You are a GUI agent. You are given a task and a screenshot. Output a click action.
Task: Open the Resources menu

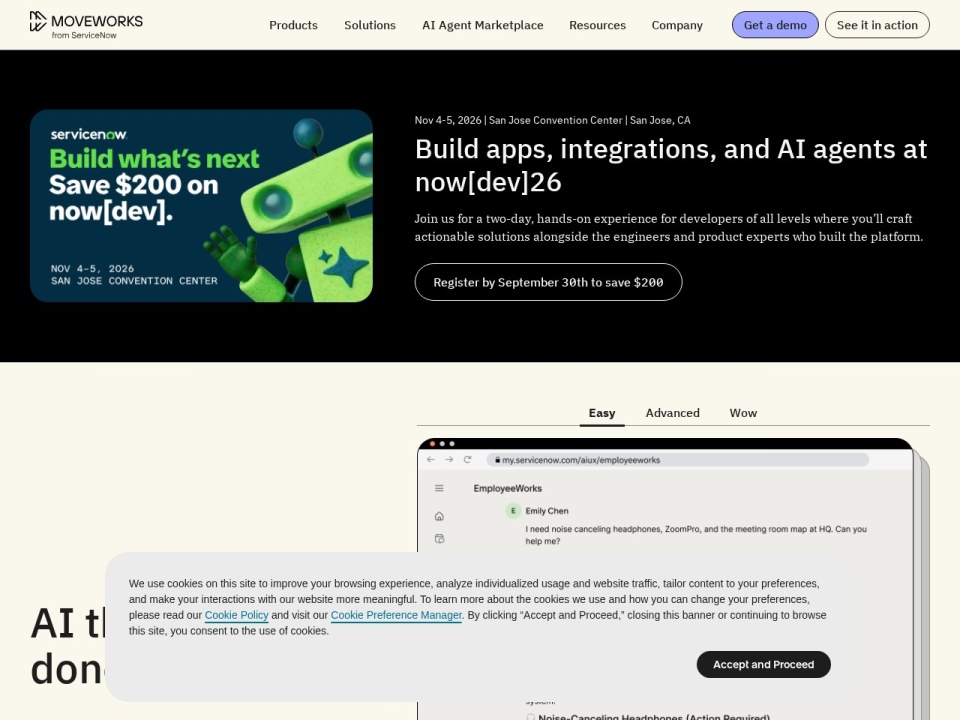(x=598, y=25)
